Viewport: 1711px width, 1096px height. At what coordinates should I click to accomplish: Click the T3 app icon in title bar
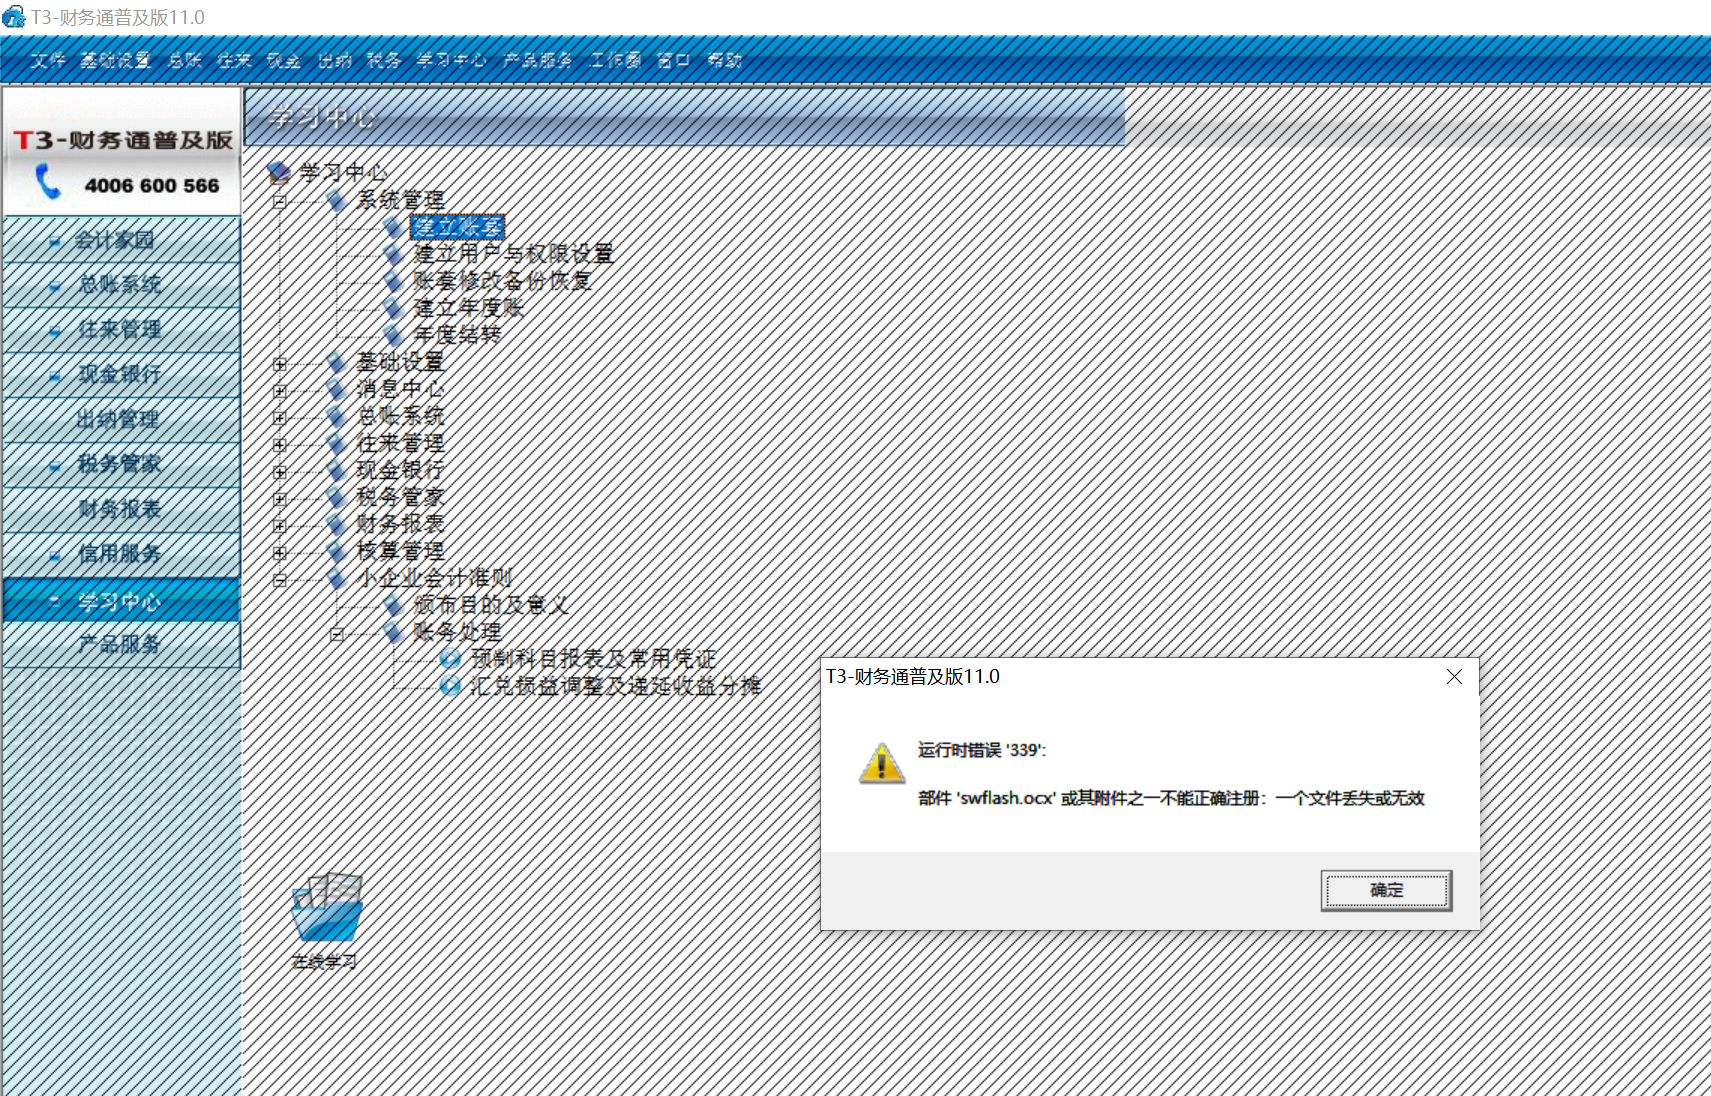point(13,17)
